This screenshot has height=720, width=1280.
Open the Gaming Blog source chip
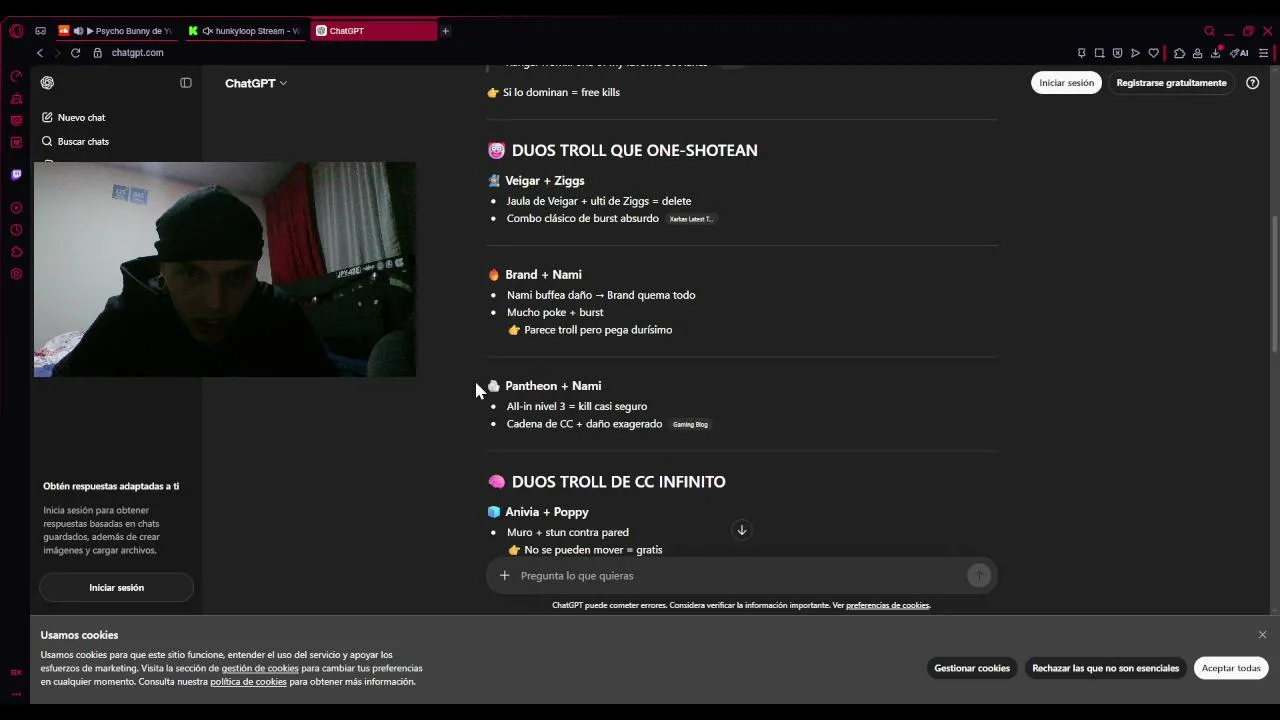pos(690,425)
